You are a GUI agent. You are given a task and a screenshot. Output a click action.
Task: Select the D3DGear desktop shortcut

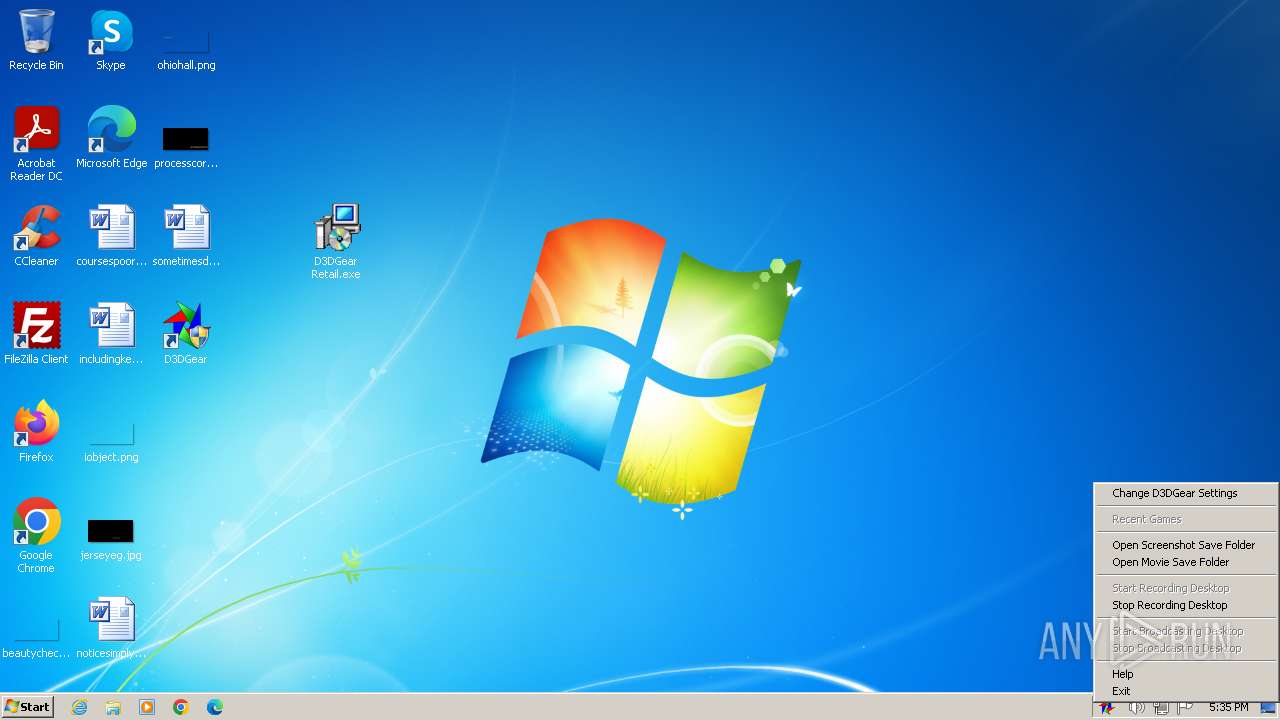(186, 334)
